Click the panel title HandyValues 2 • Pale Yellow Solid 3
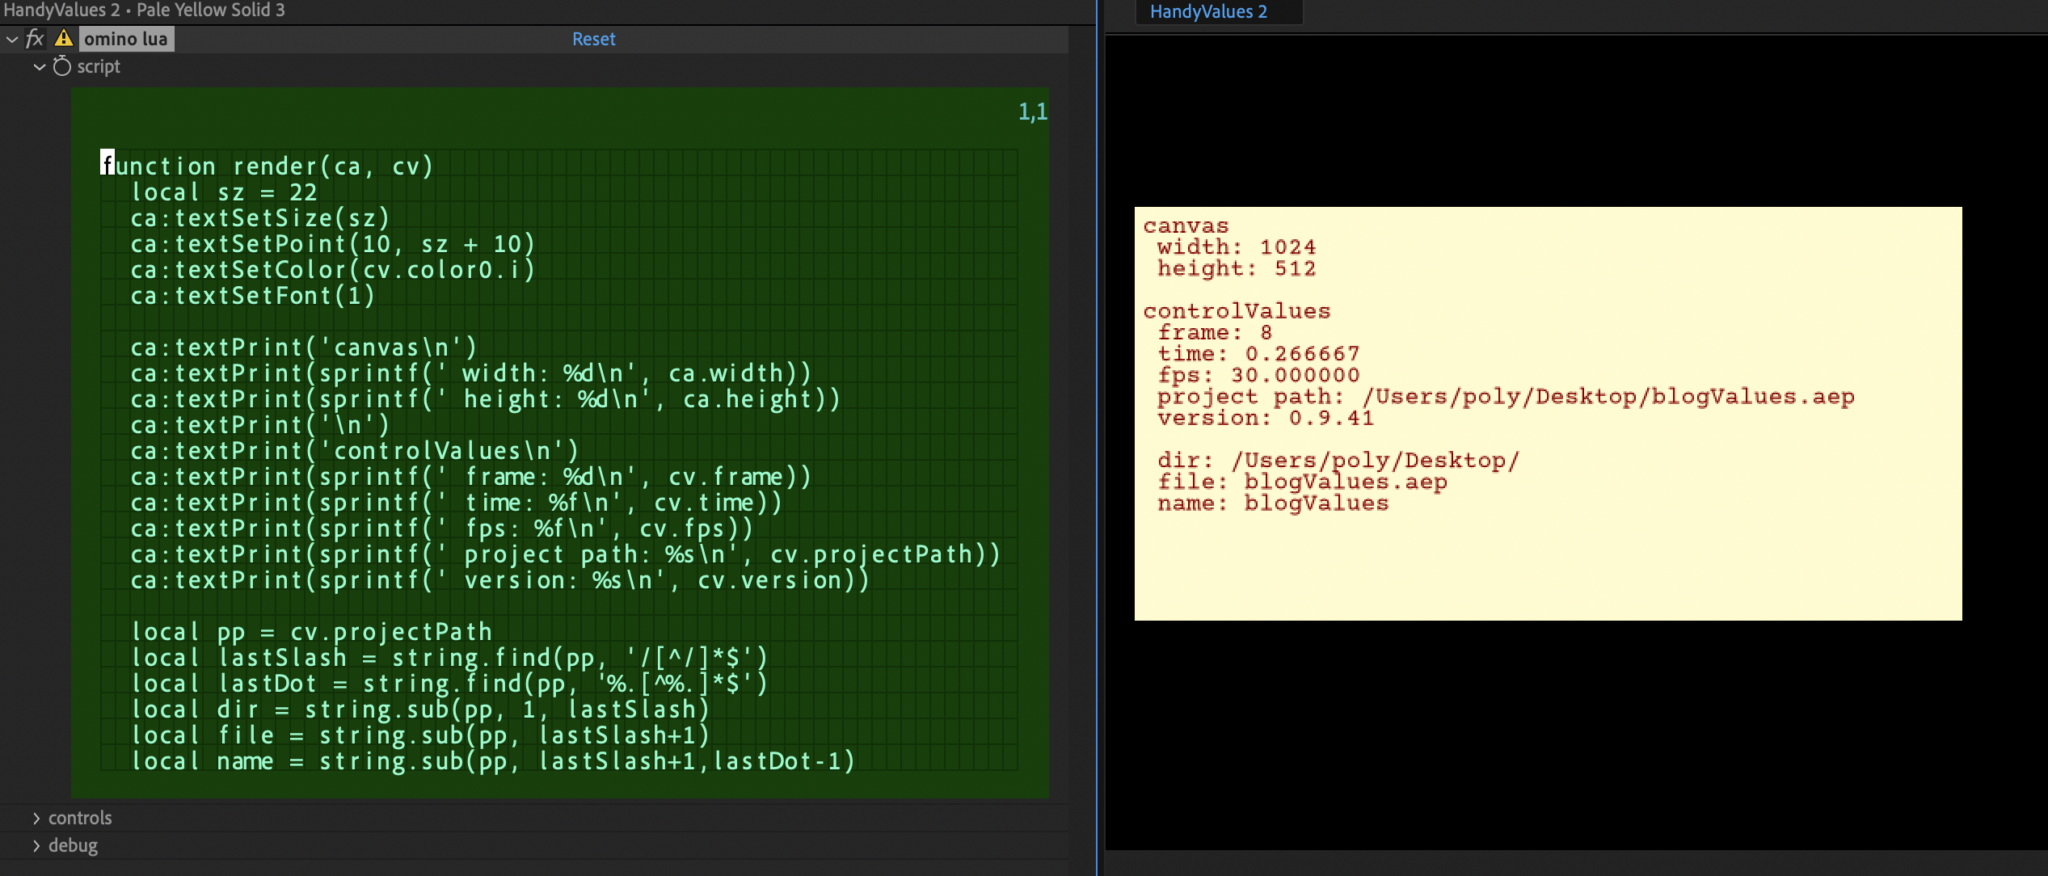 click(x=144, y=10)
